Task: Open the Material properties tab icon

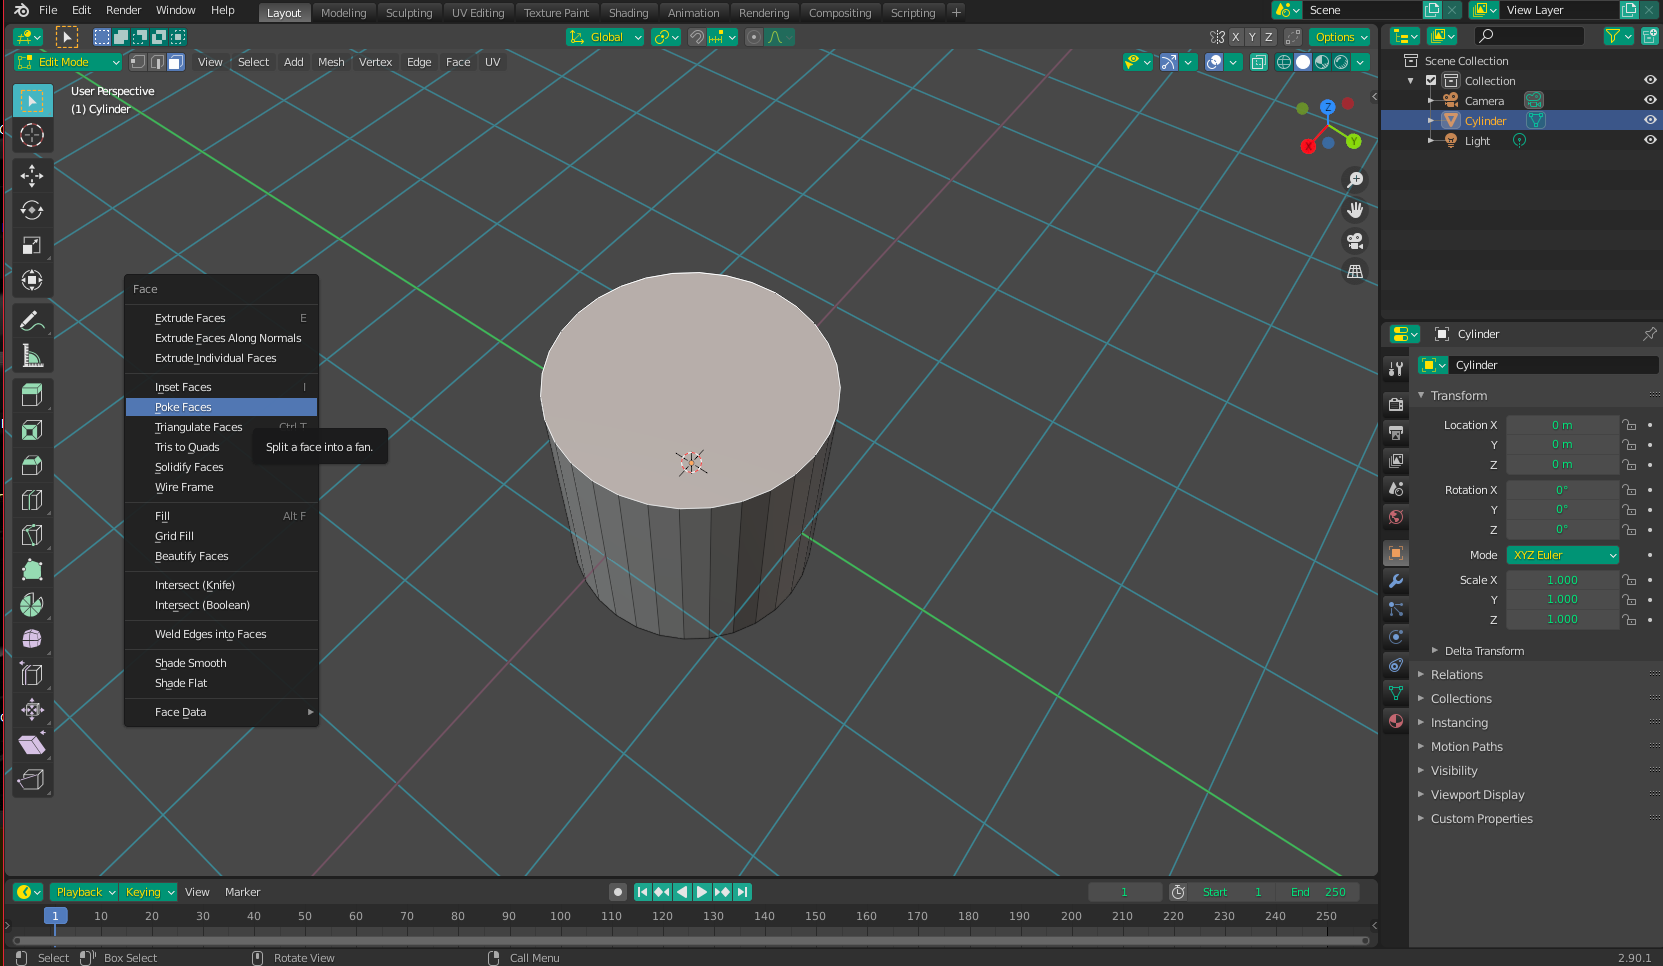Action: [x=1396, y=721]
